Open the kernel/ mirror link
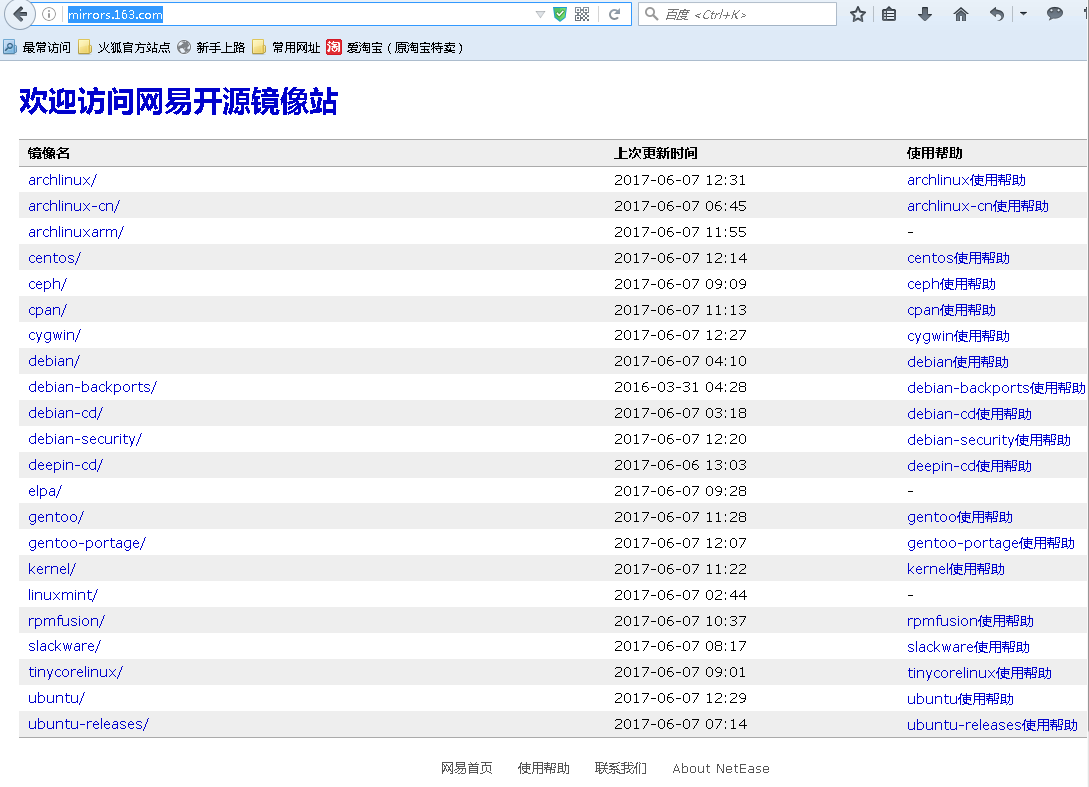This screenshot has height=787, width=1089. click(52, 569)
